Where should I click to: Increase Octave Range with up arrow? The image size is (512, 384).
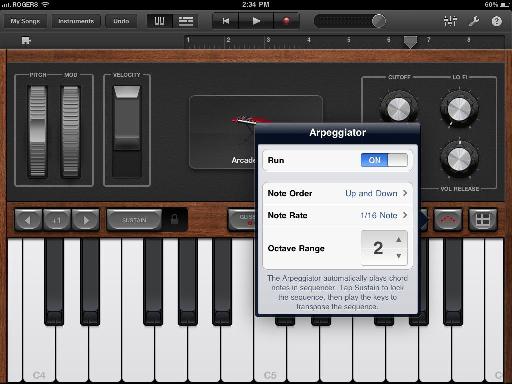pyautogui.click(x=399, y=239)
